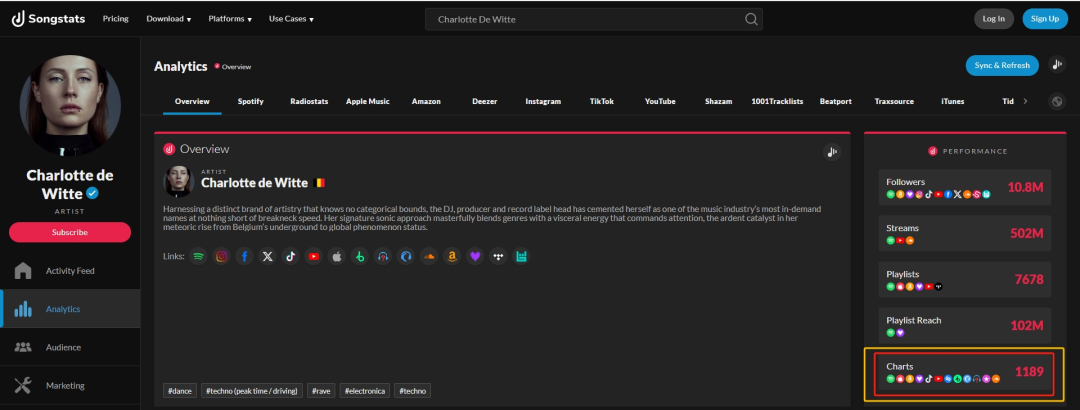Click the #rave tag
The image size is (1080, 410).
(x=321, y=391)
